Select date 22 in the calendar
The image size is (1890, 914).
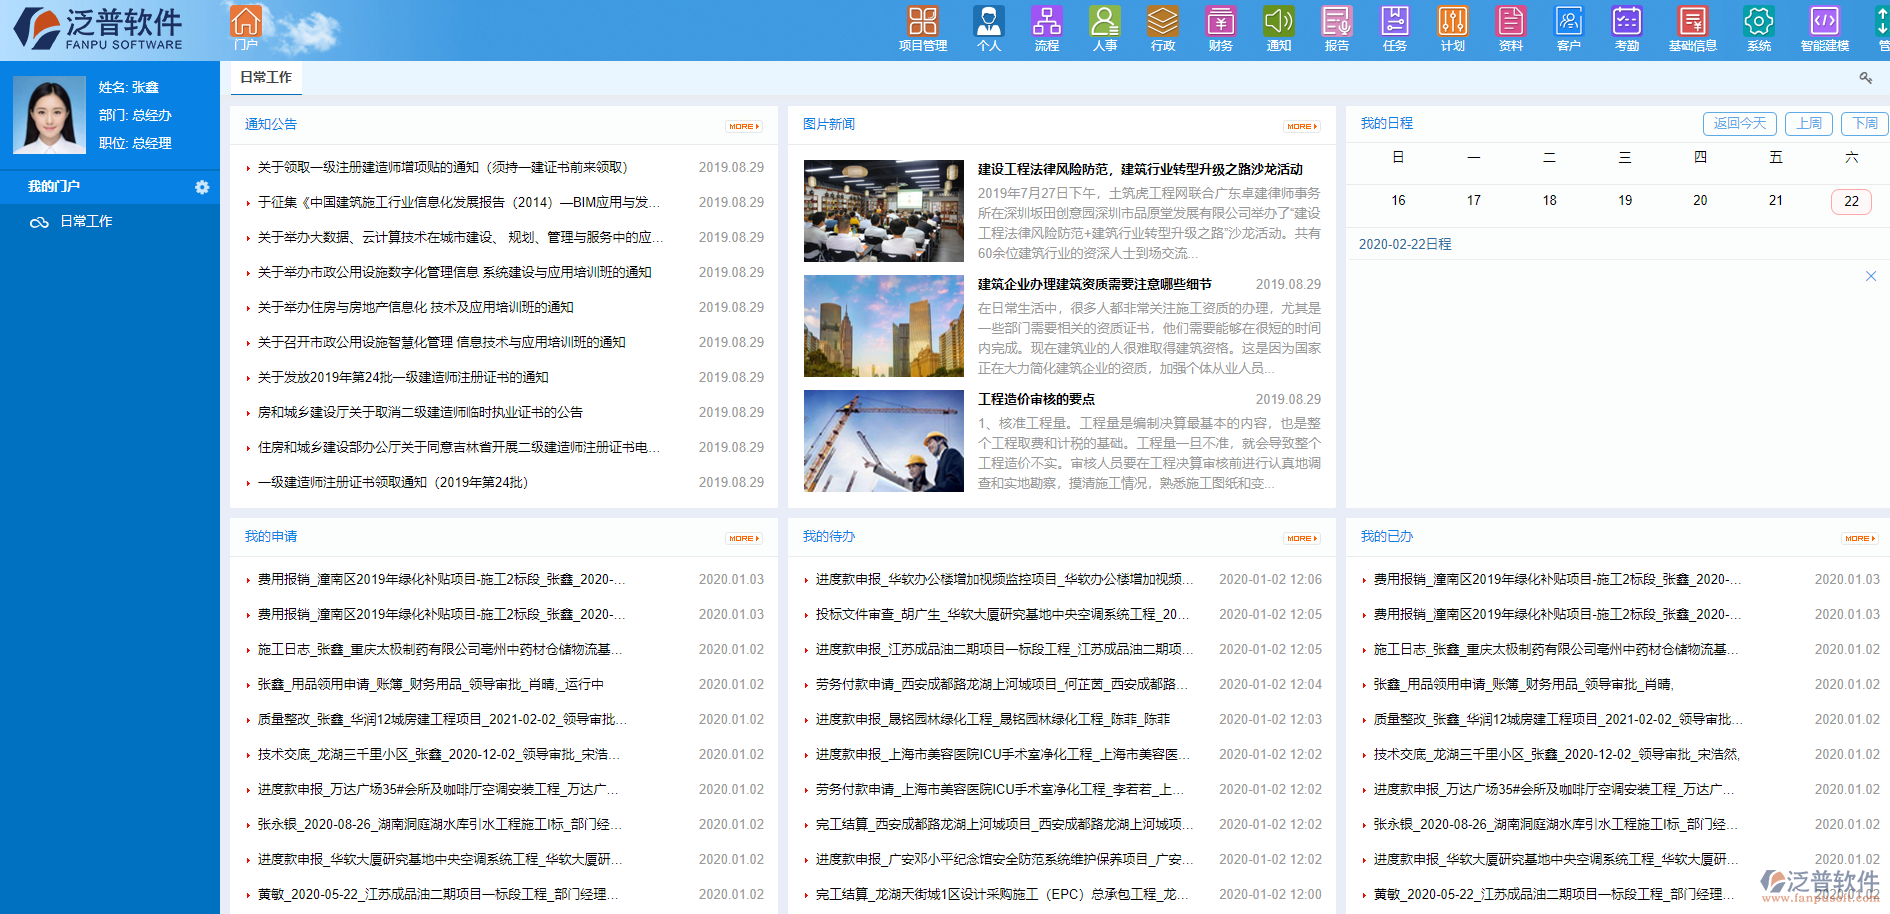pos(1851,201)
